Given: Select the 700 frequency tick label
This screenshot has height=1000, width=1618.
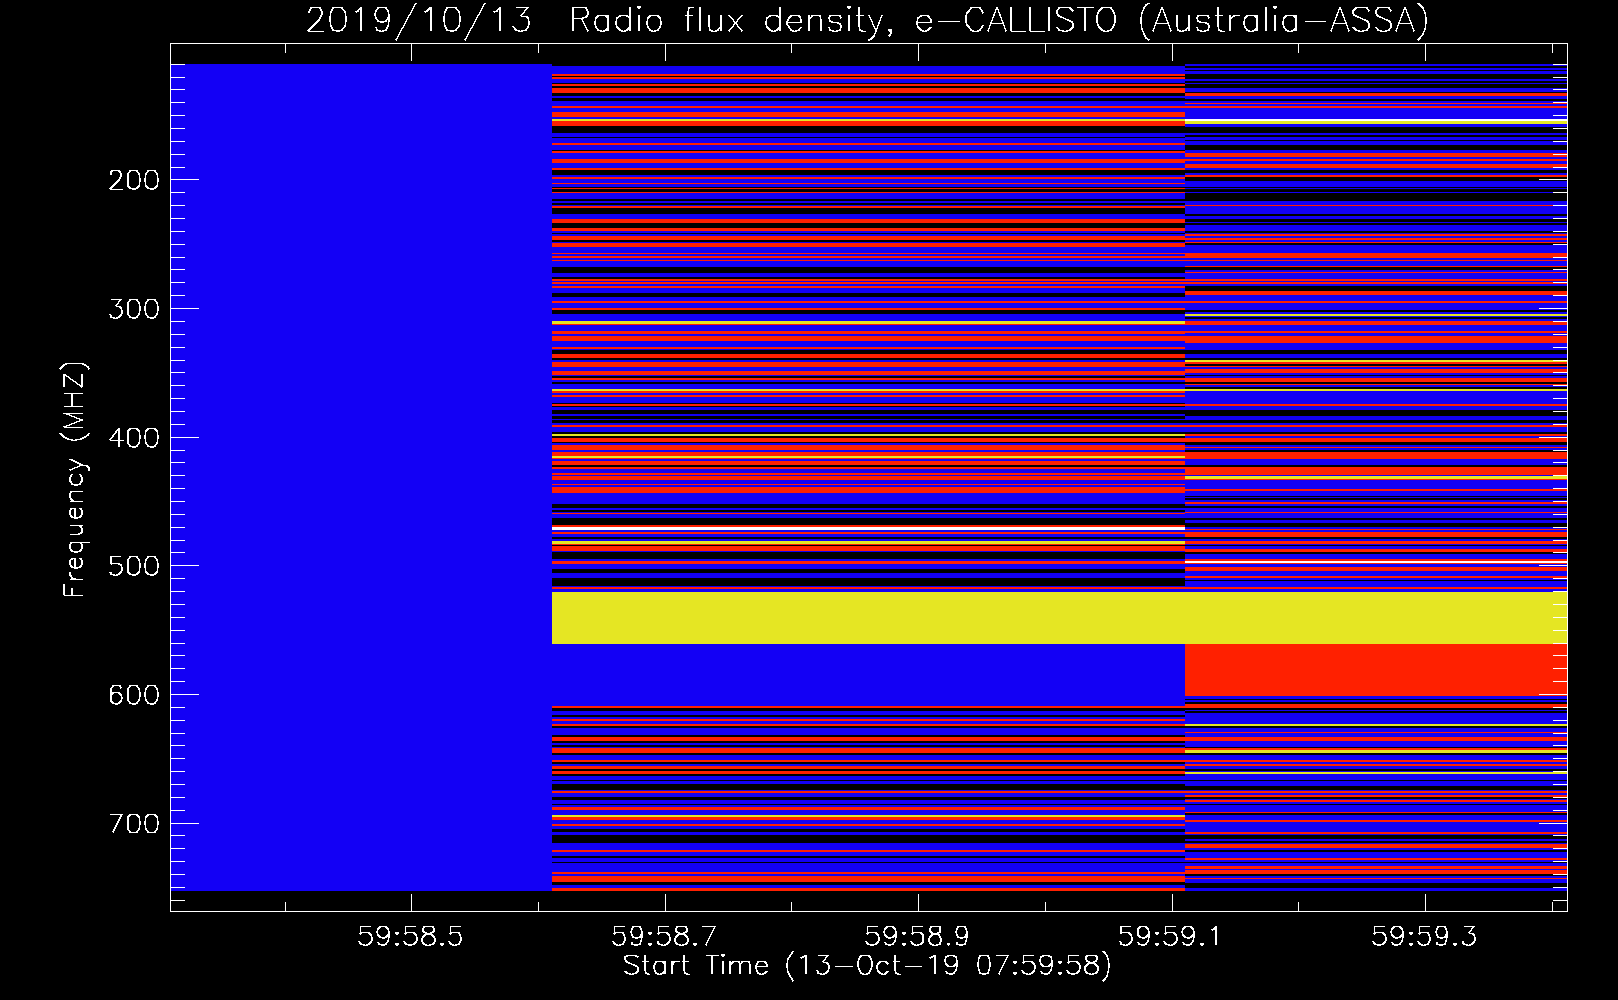Looking at the screenshot, I should 134,824.
